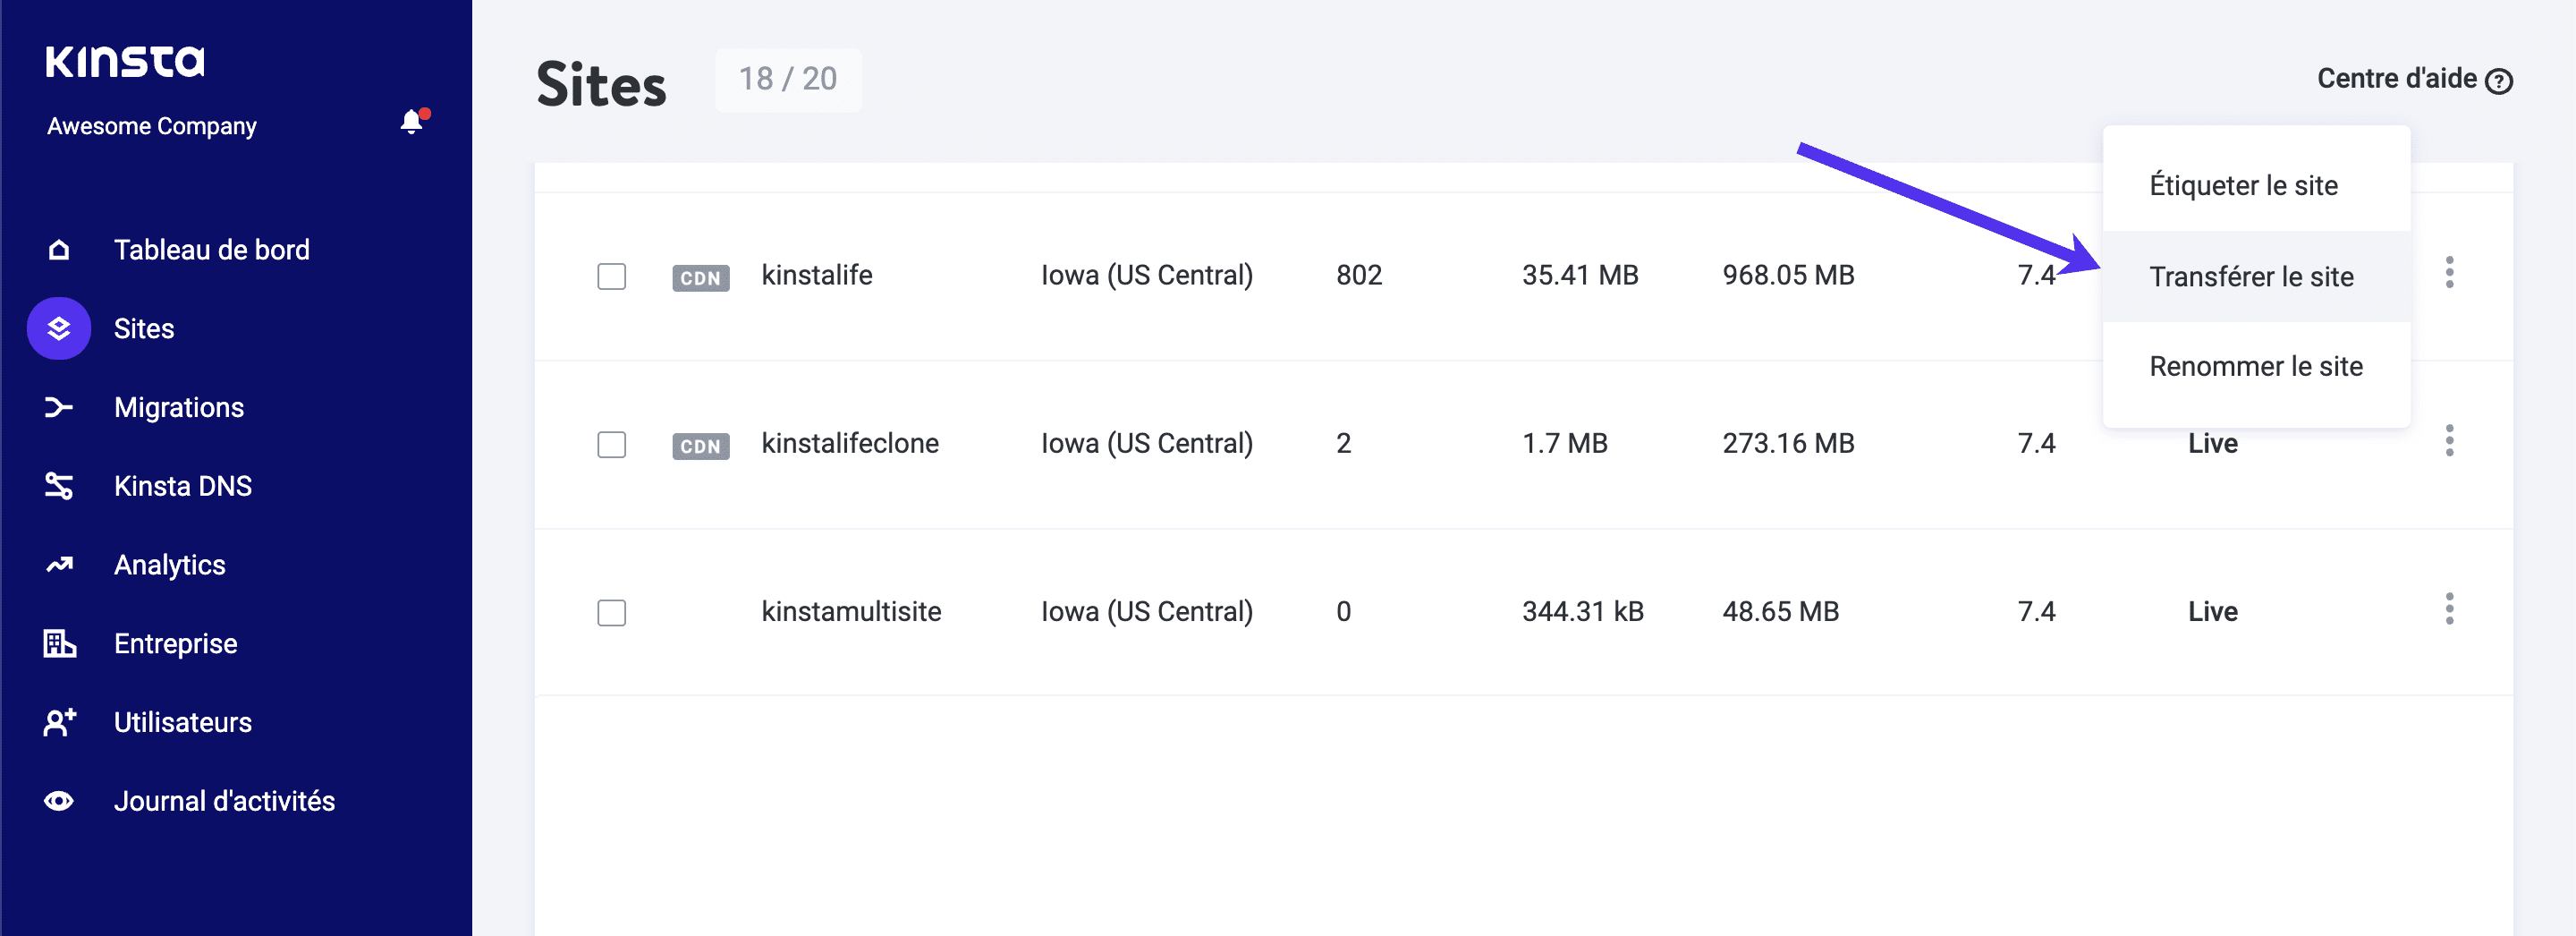Click the 273.16 MB disk usage value
This screenshot has height=936, width=2576.
[1788, 443]
